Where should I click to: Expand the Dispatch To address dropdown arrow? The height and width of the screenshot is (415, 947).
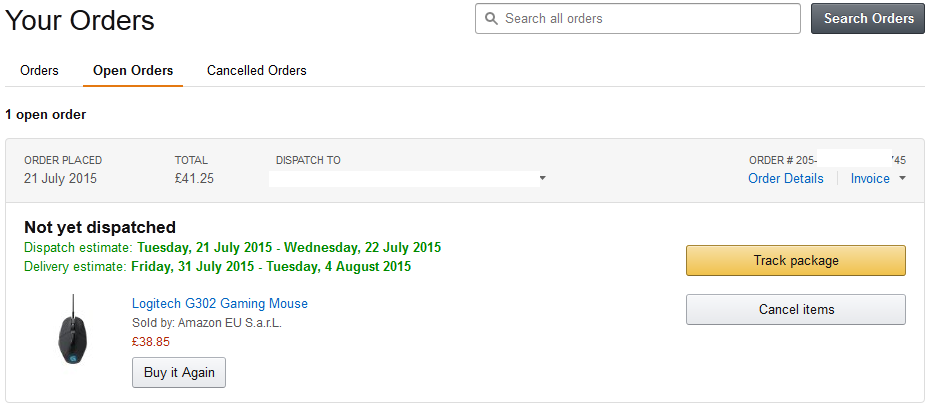point(542,179)
